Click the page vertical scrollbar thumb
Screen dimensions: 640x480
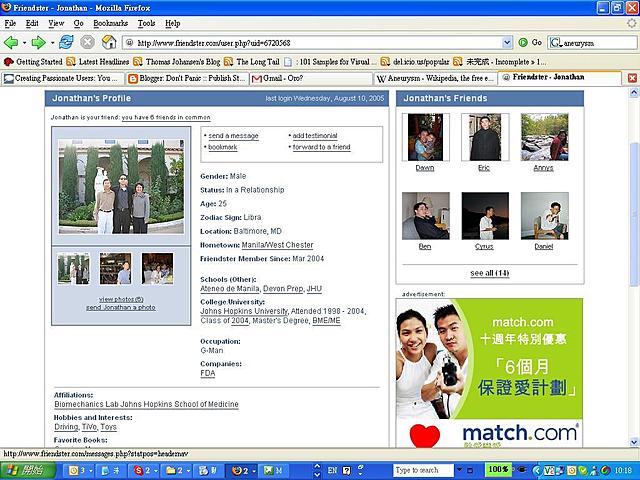point(634,214)
